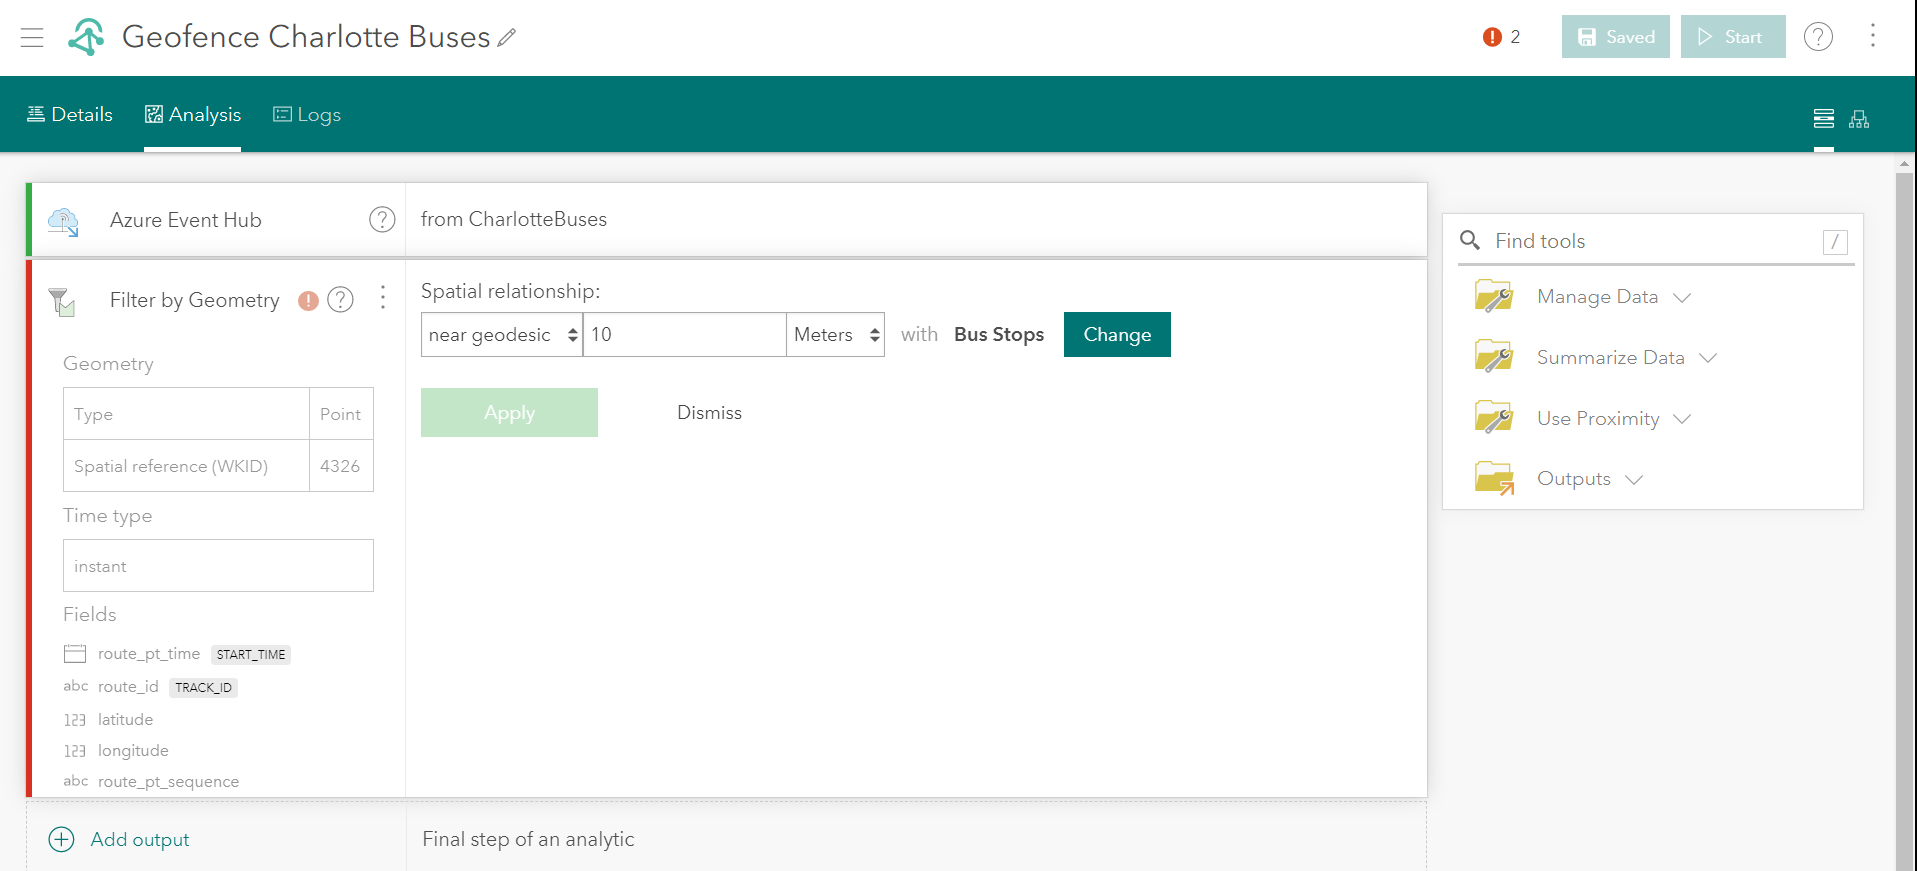The image size is (1917, 871).
Task: Click the Use Proximity folder icon
Action: point(1494,418)
